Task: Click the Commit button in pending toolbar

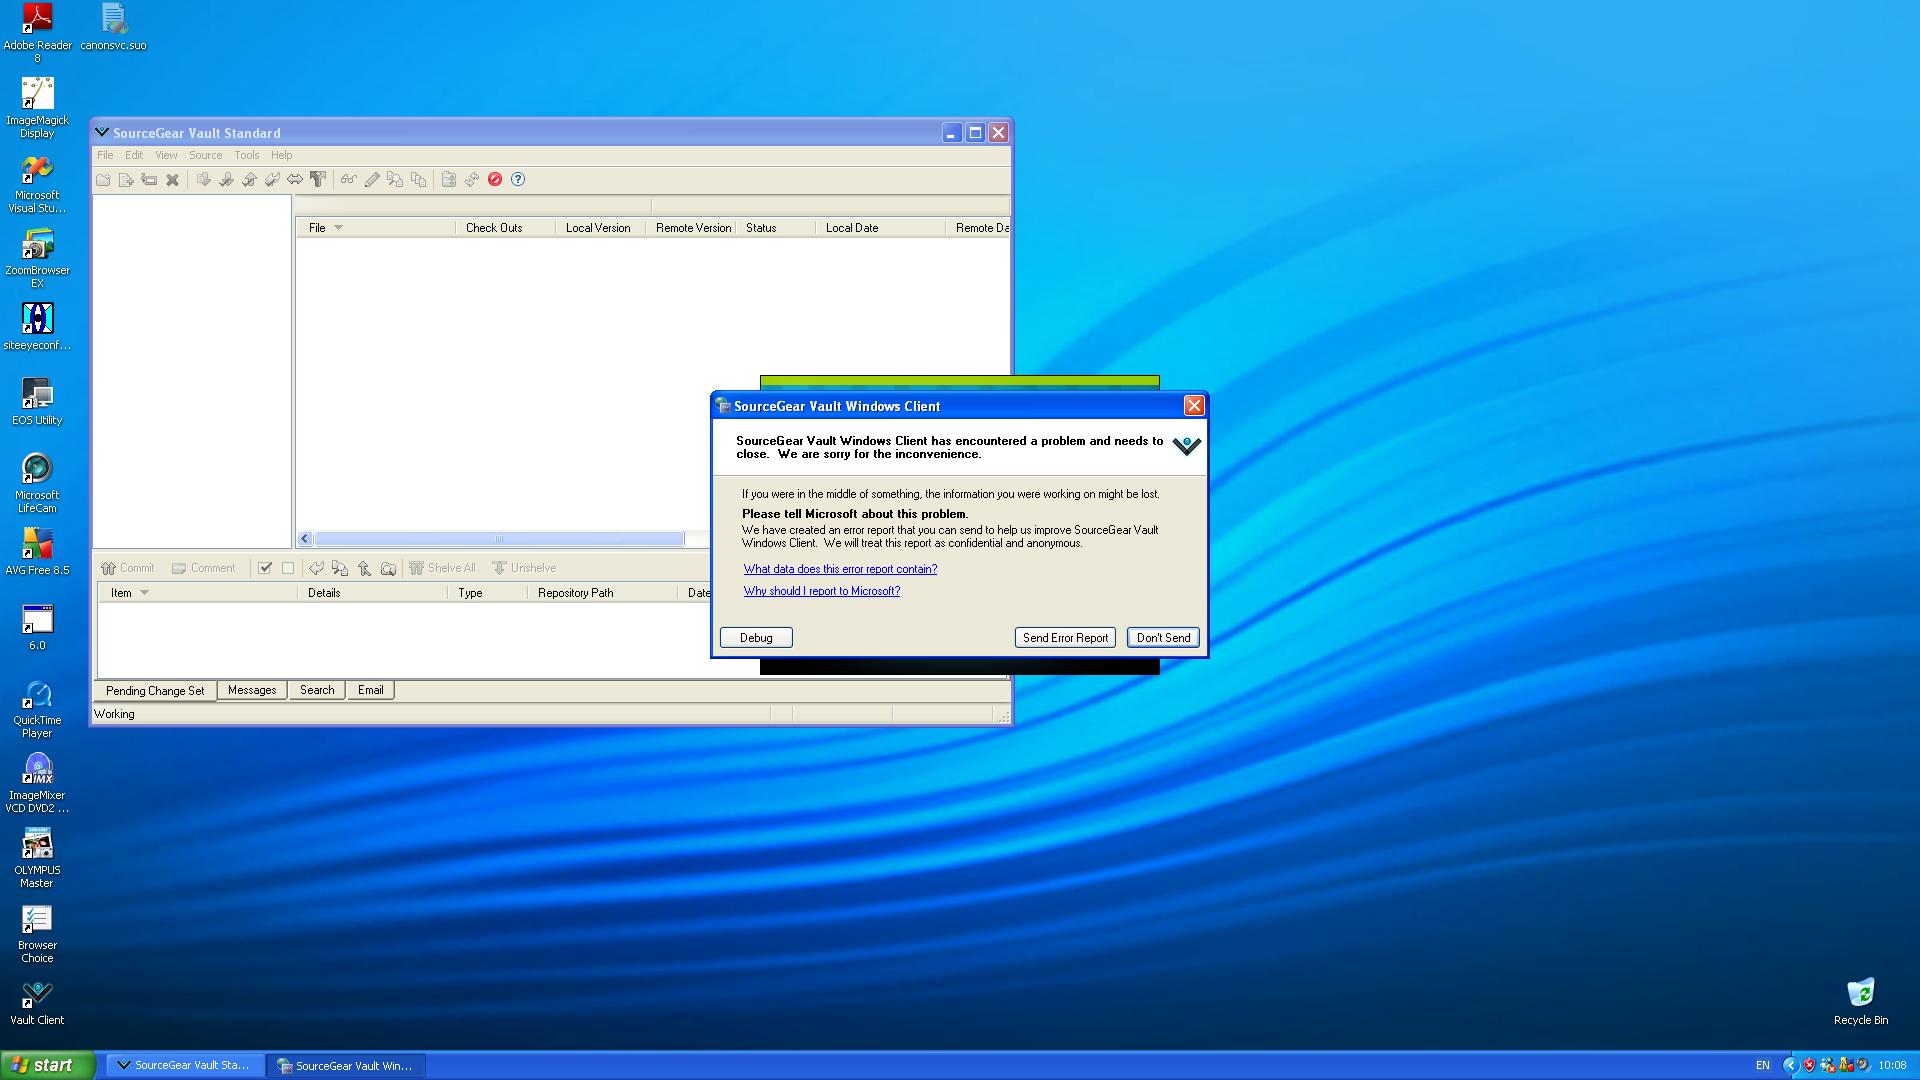Action: click(x=127, y=568)
